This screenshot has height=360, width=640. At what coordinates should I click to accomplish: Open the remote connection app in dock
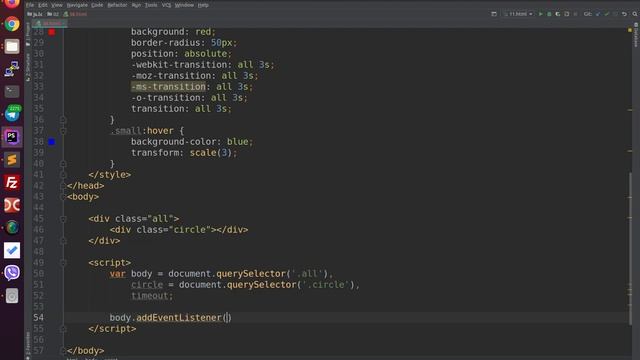coord(12,69)
